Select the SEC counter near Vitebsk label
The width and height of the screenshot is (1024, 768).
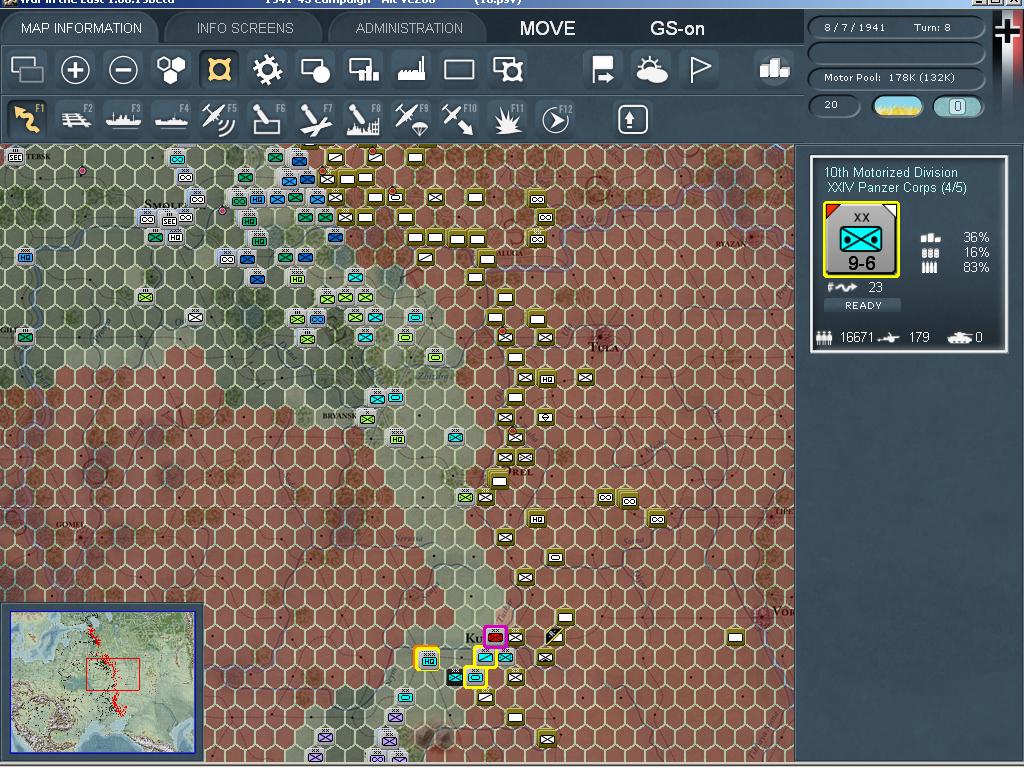tap(14, 157)
